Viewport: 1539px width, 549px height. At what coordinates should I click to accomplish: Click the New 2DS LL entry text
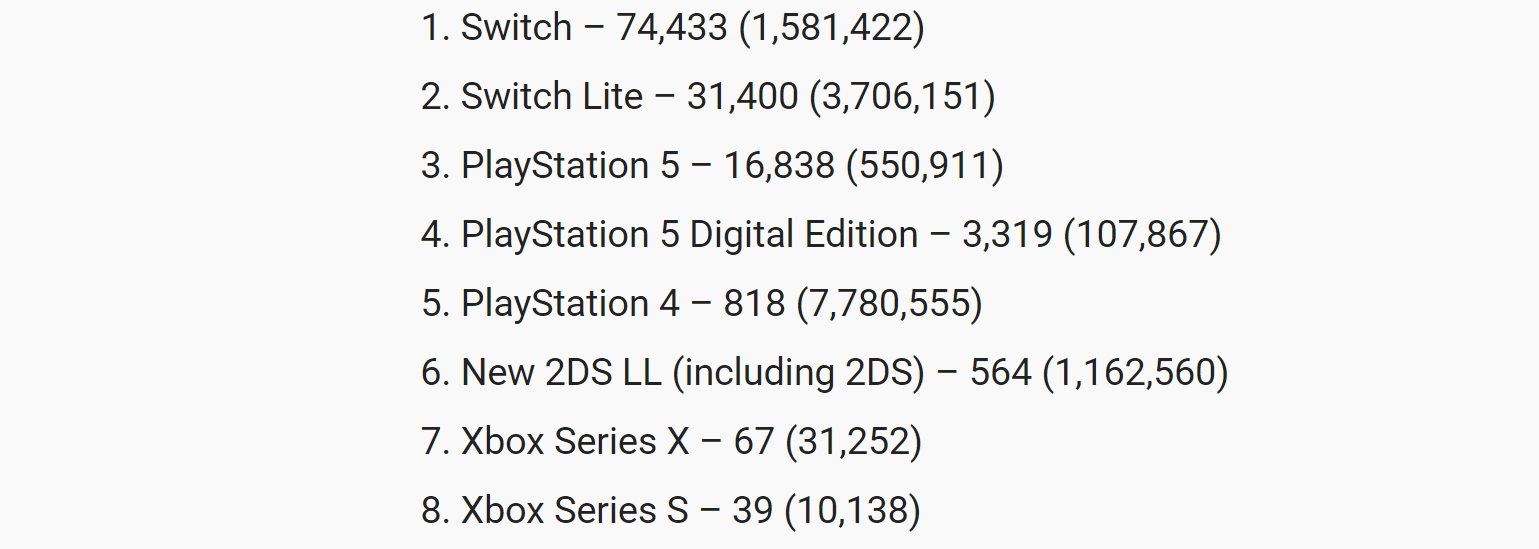[561, 373]
